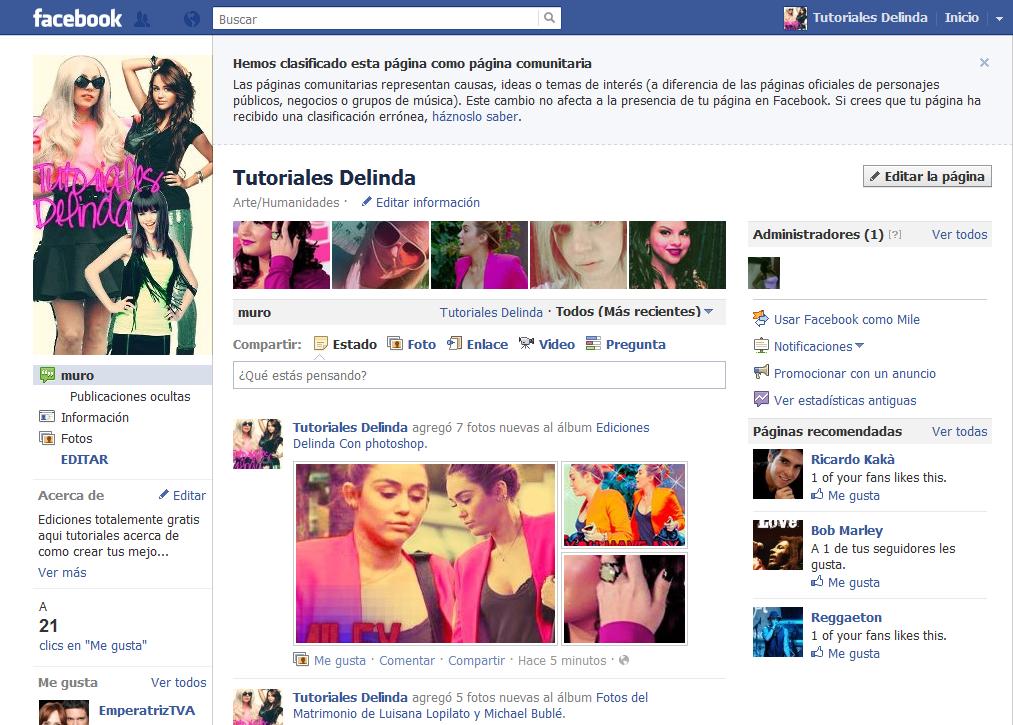Click the Editar la página button

pos(927,176)
